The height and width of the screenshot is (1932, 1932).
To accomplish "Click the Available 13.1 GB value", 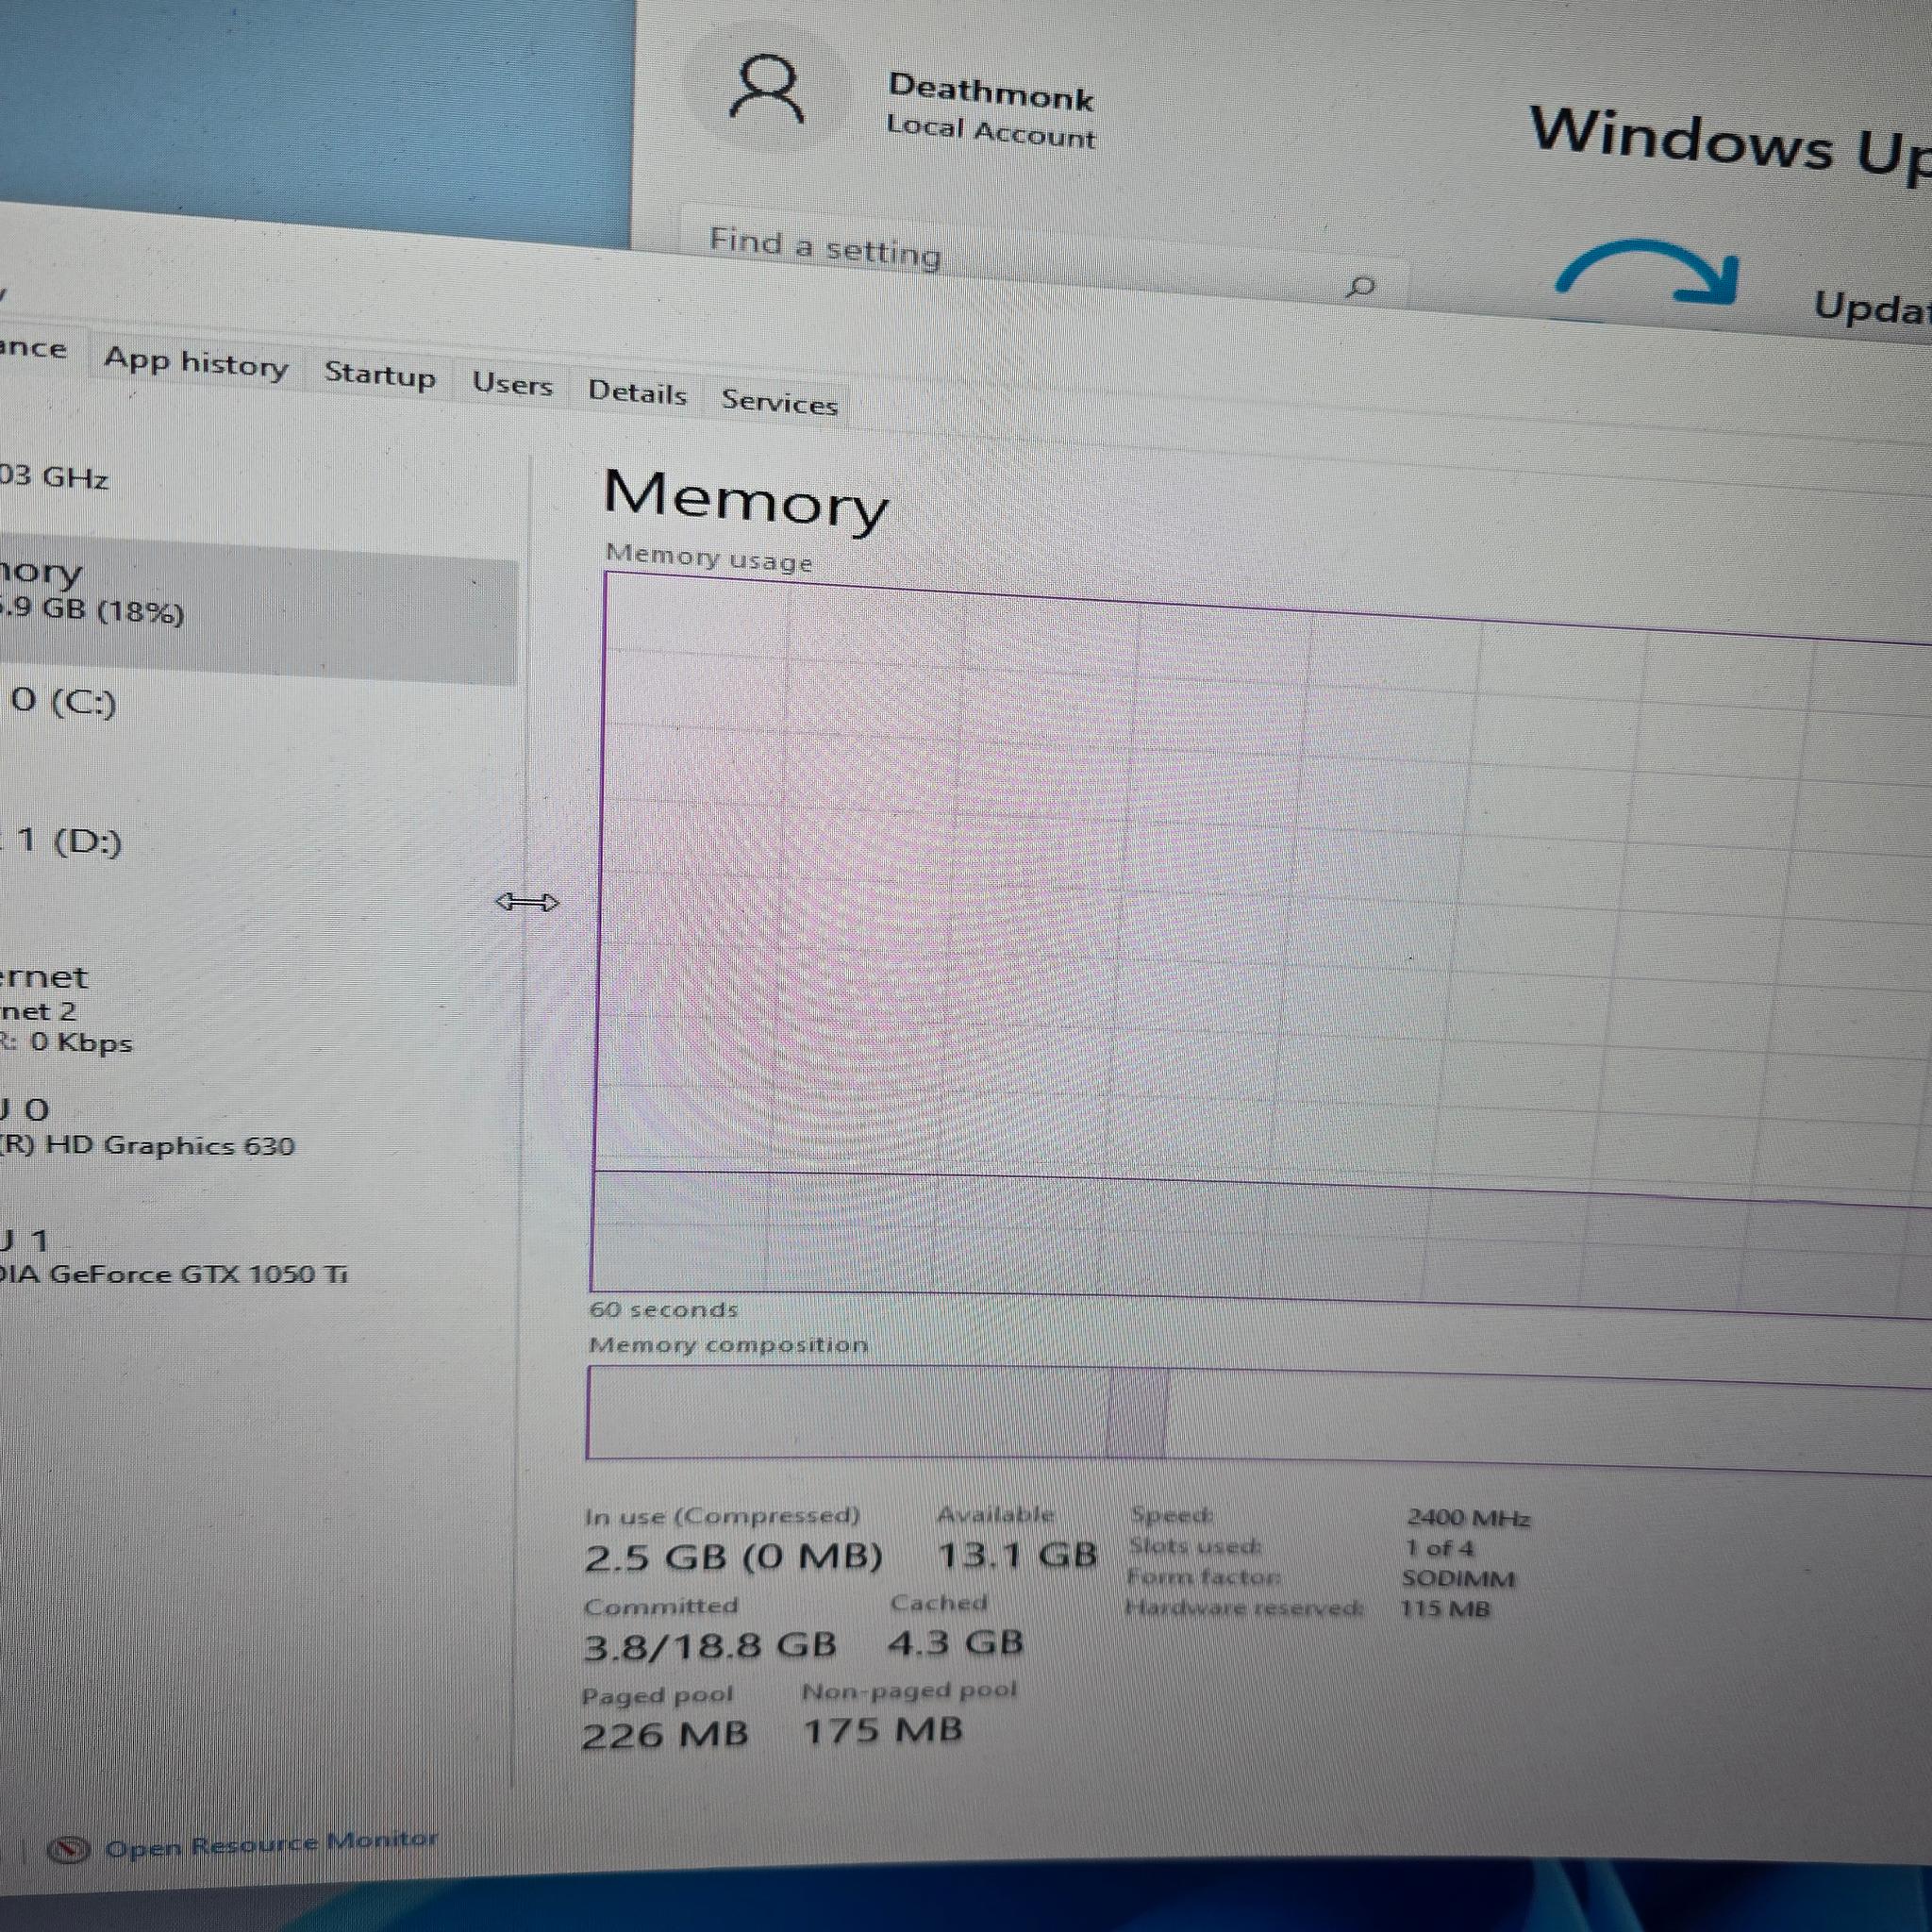I will (1017, 1555).
